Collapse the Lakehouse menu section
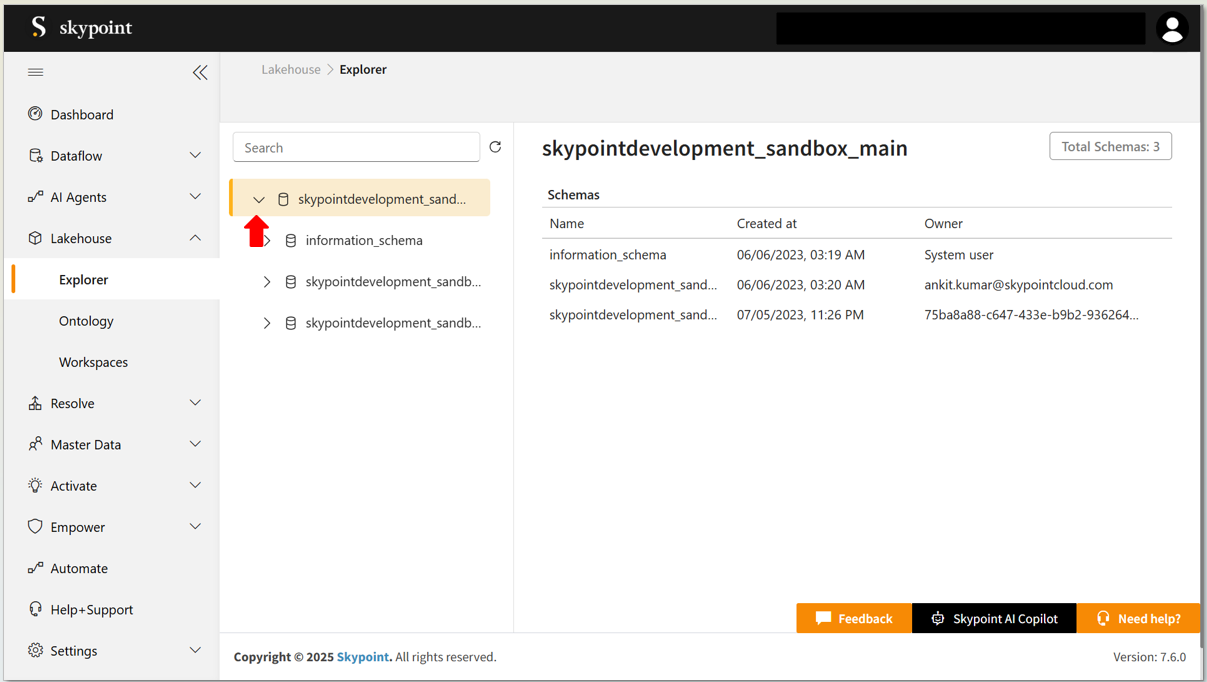Viewport: 1207px width, 682px height. tap(195, 238)
